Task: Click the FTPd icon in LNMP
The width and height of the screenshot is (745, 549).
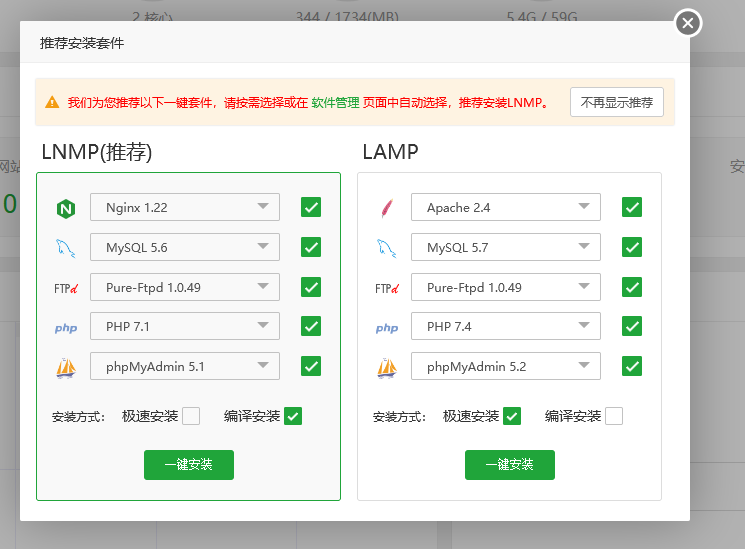Action: click(66, 289)
